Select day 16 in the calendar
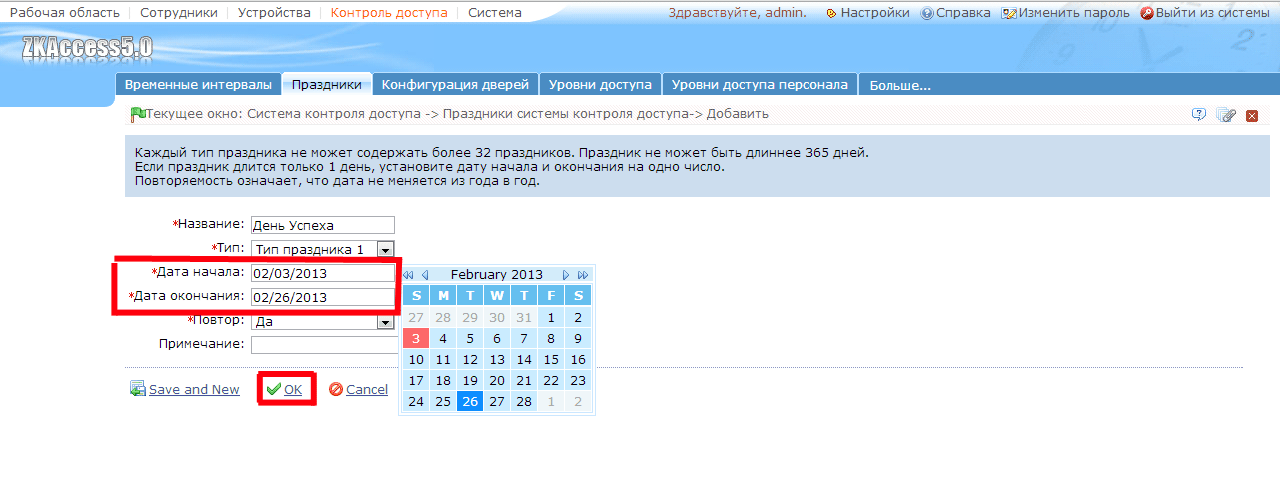Viewport: 1280px width, 480px height. 578,359
